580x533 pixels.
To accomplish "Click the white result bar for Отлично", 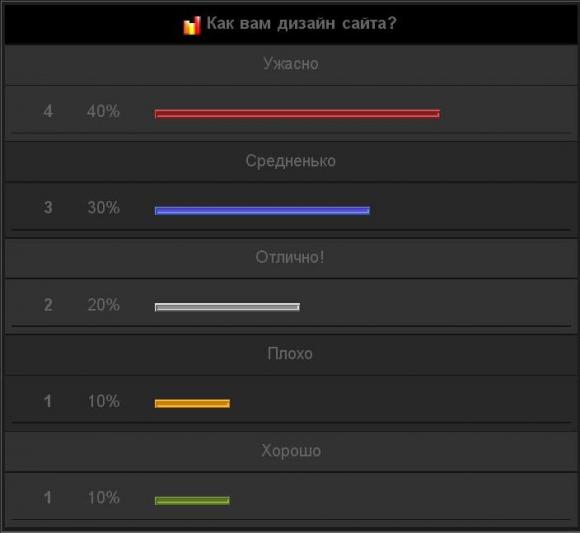I will 227,307.
